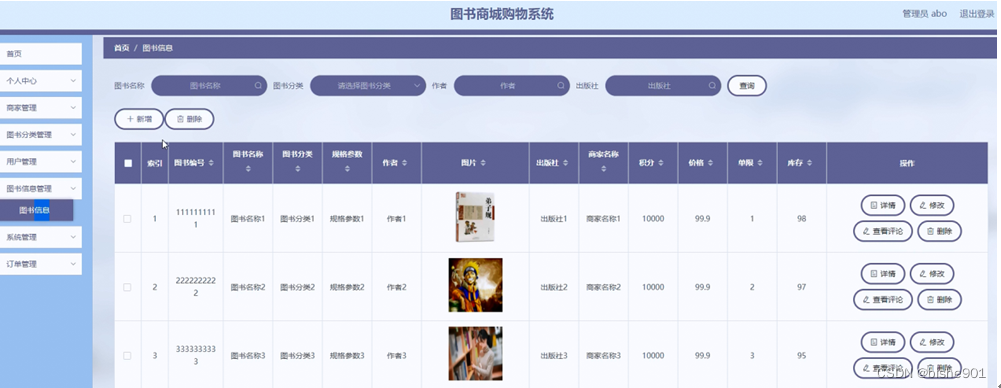Click stock value 98 cell
Image resolution: width=1001 pixels, height=388 pixels.
click(802, 219)
